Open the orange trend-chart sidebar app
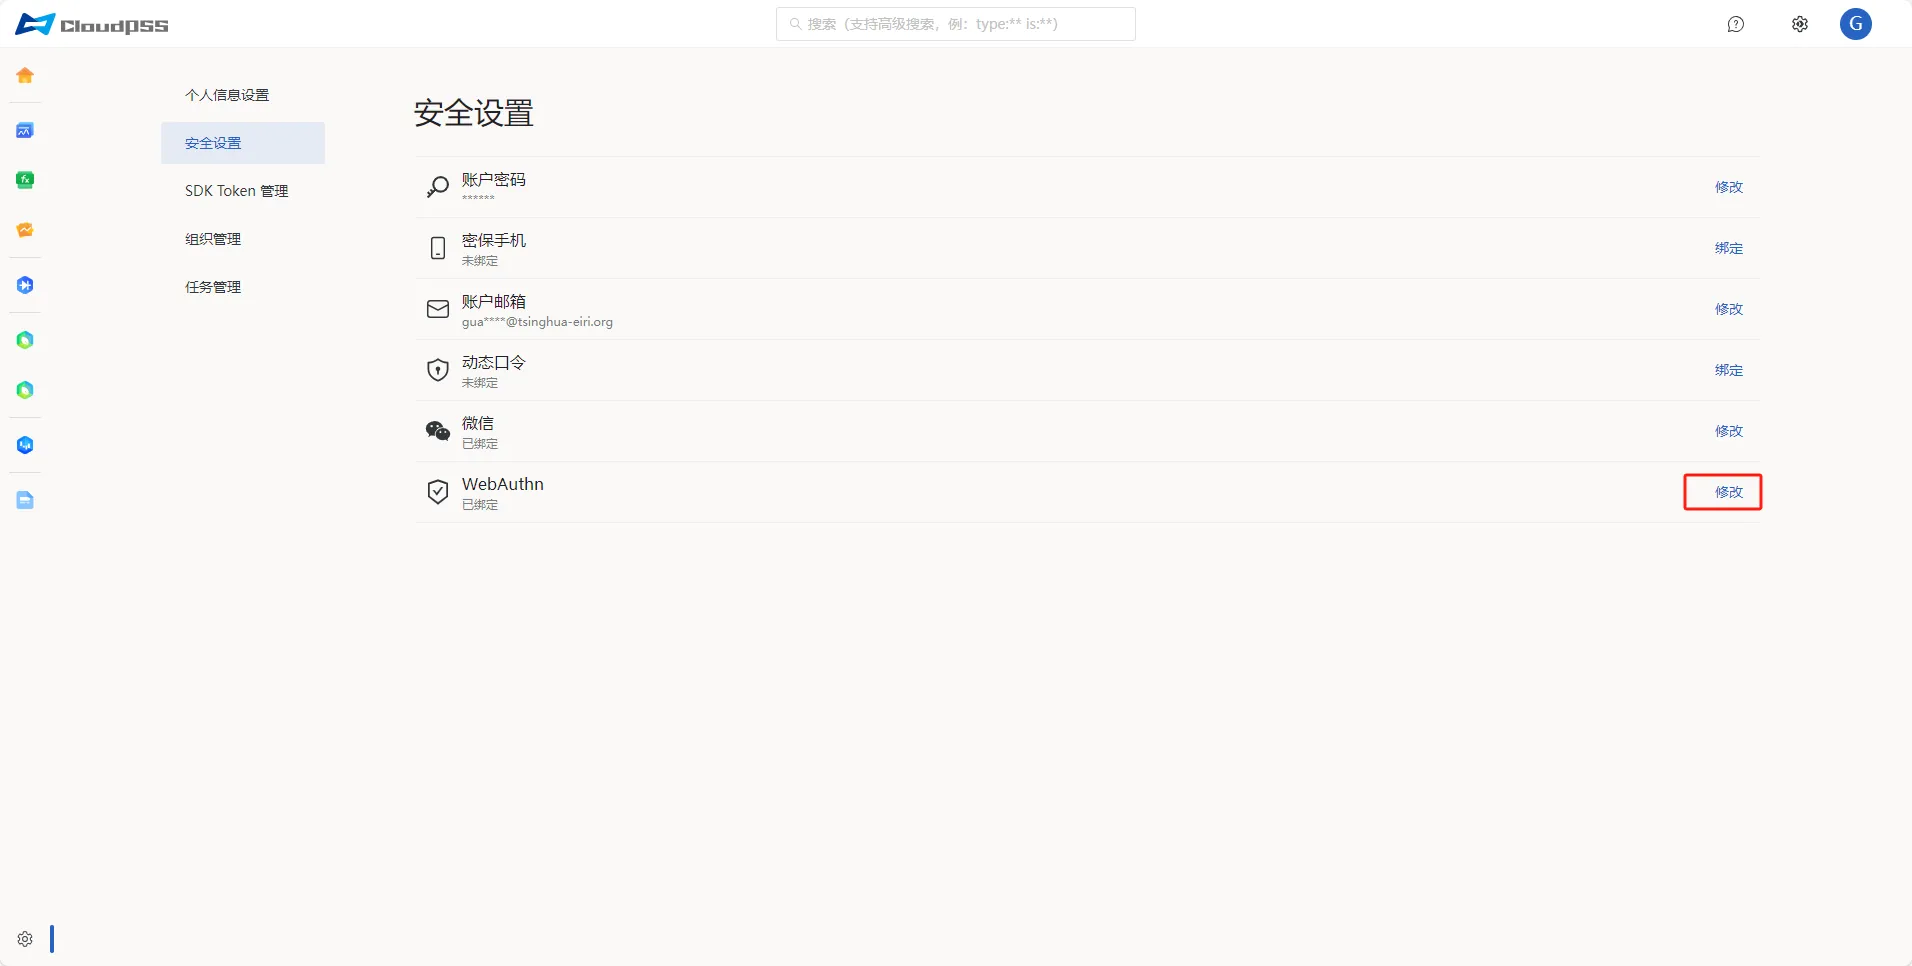This screenshot has height=966, width=1912. (x=25, y=230)
